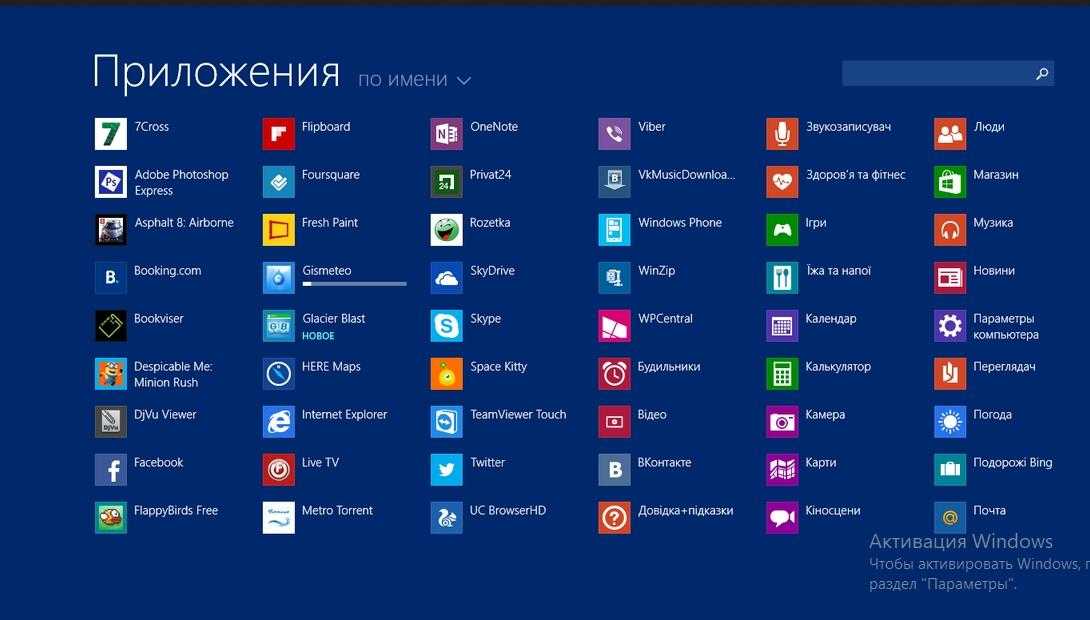Open the 7Cross app icon
The height and width of the screenshot is (620, 1090).
coord(111,133)
